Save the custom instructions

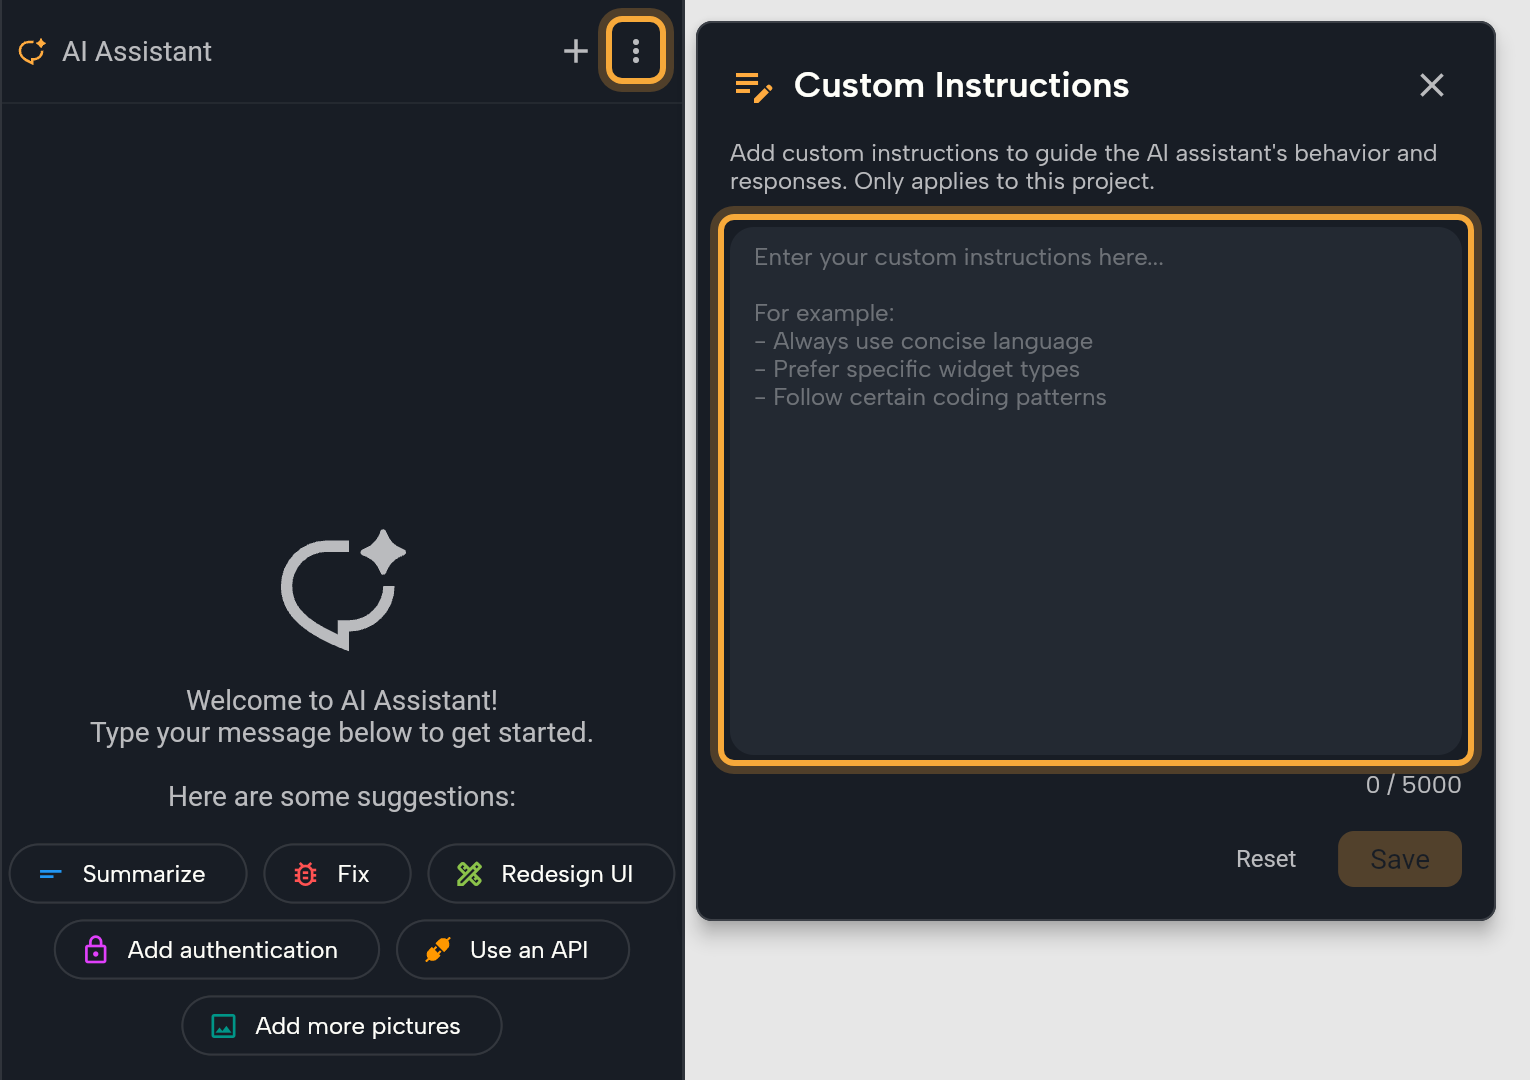(x=1400, y=859)
